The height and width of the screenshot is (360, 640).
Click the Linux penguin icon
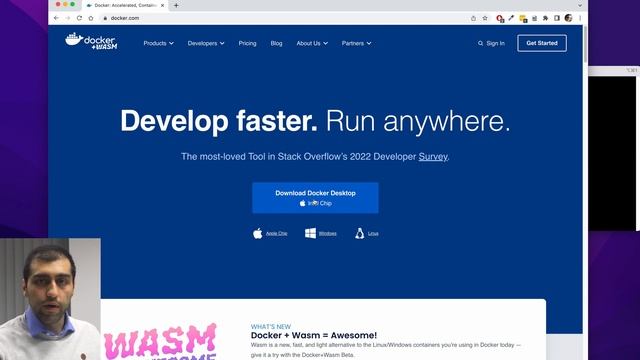tap(360, 233)
